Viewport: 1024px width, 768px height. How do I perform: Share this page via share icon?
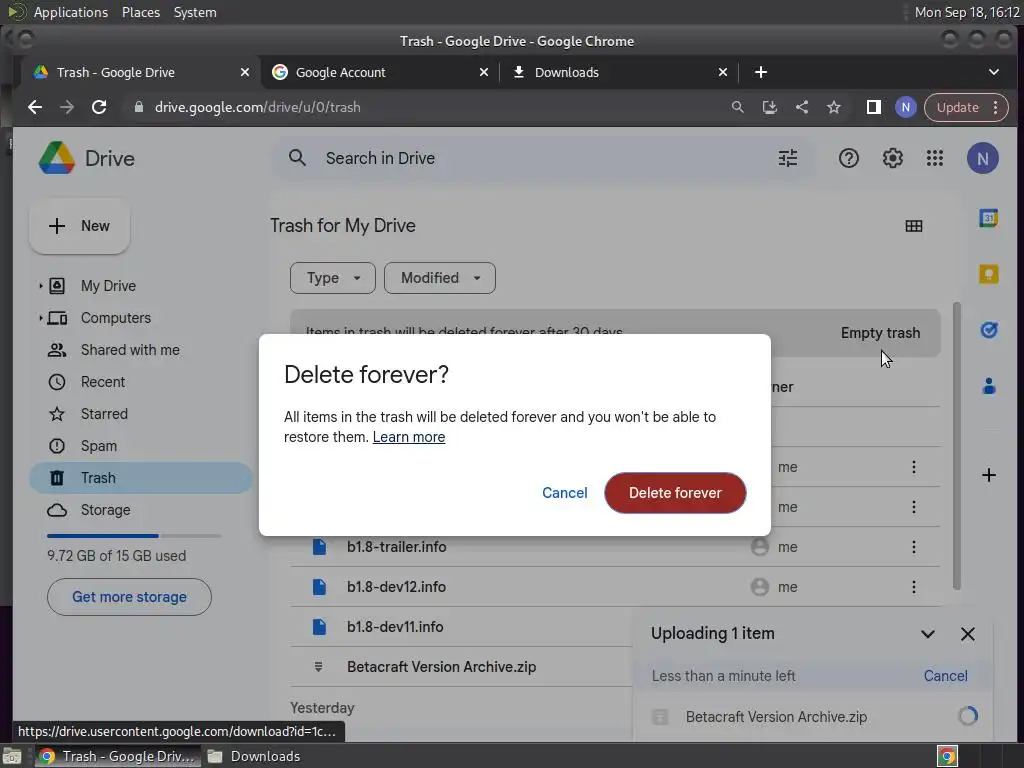tap(801, 107)
